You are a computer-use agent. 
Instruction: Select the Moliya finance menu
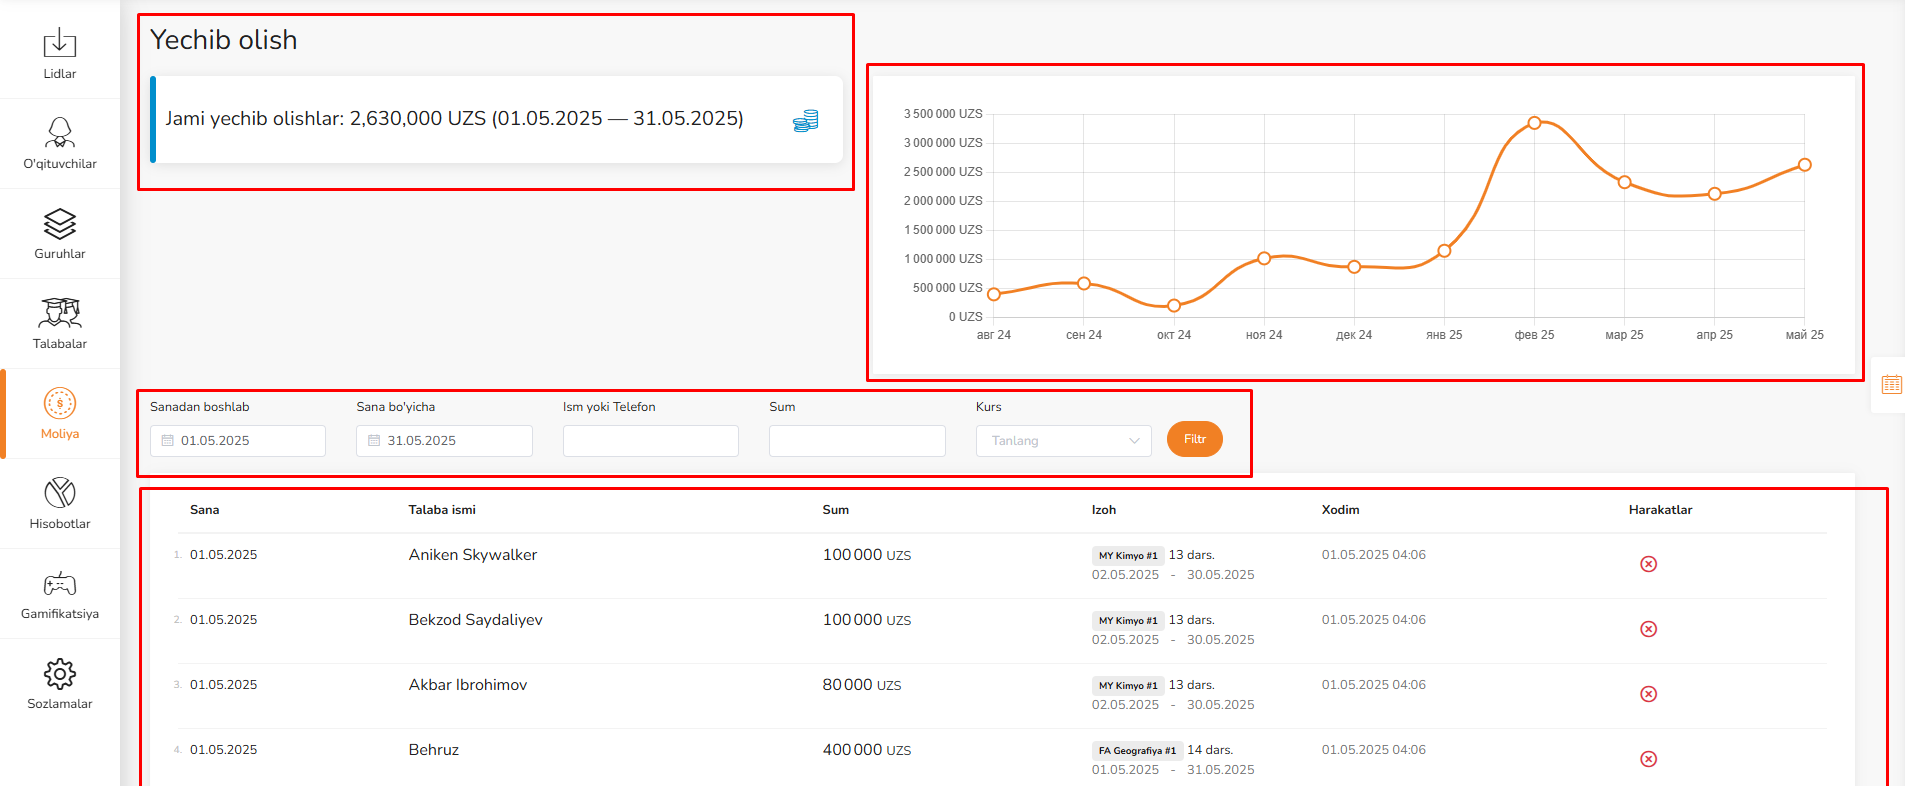(60, 414)
